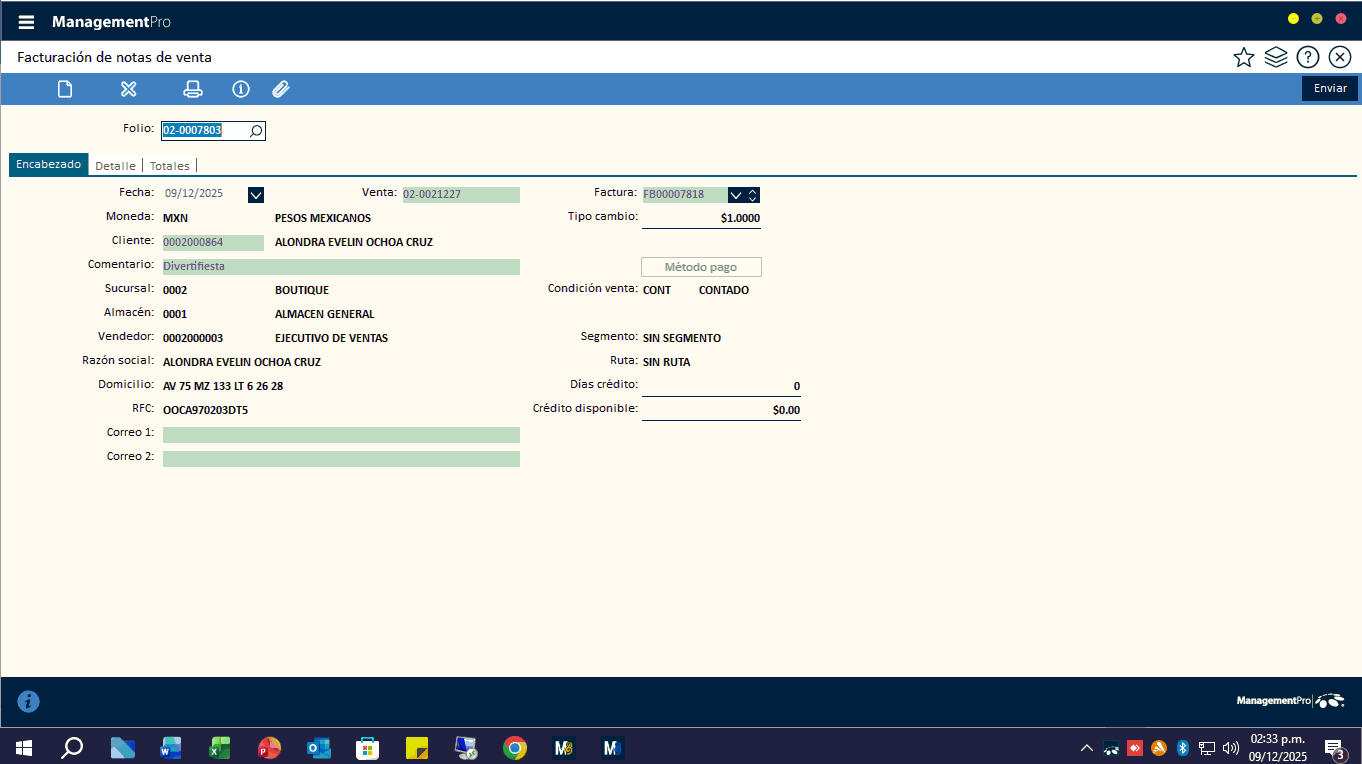Screen dimensions: 1362x764
Task: Expand the Factura dropdown arrow
Action: [x=736, y=194]
